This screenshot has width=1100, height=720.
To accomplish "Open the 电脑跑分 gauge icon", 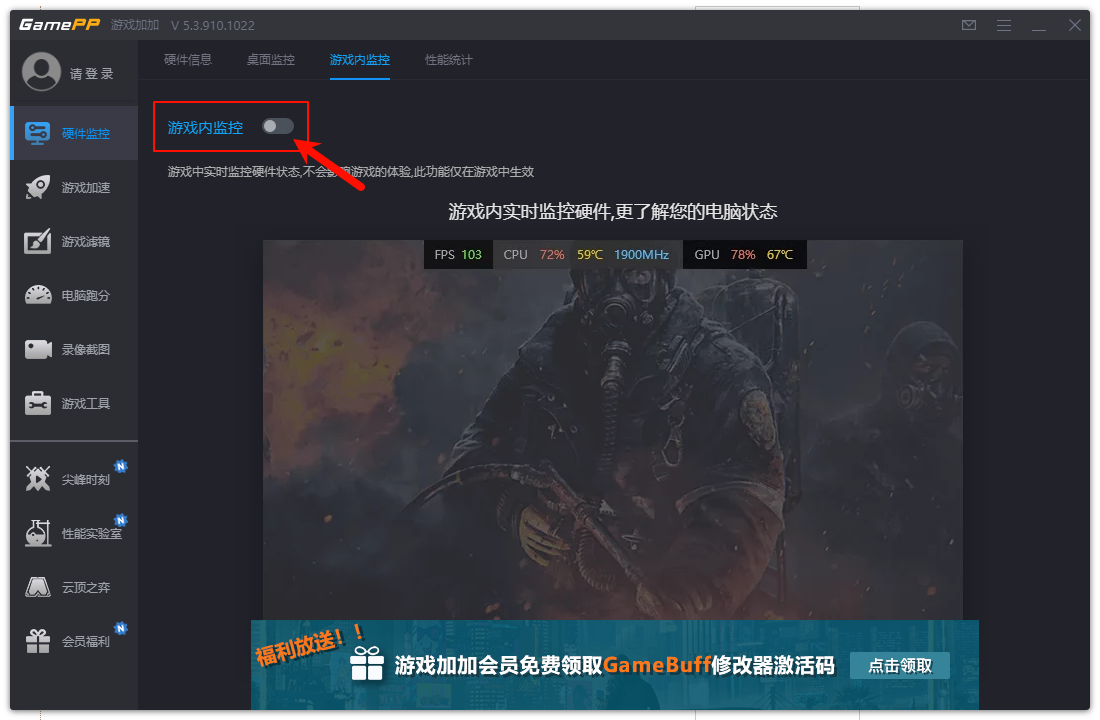I will pyautogui.click(x=38, y=295).
